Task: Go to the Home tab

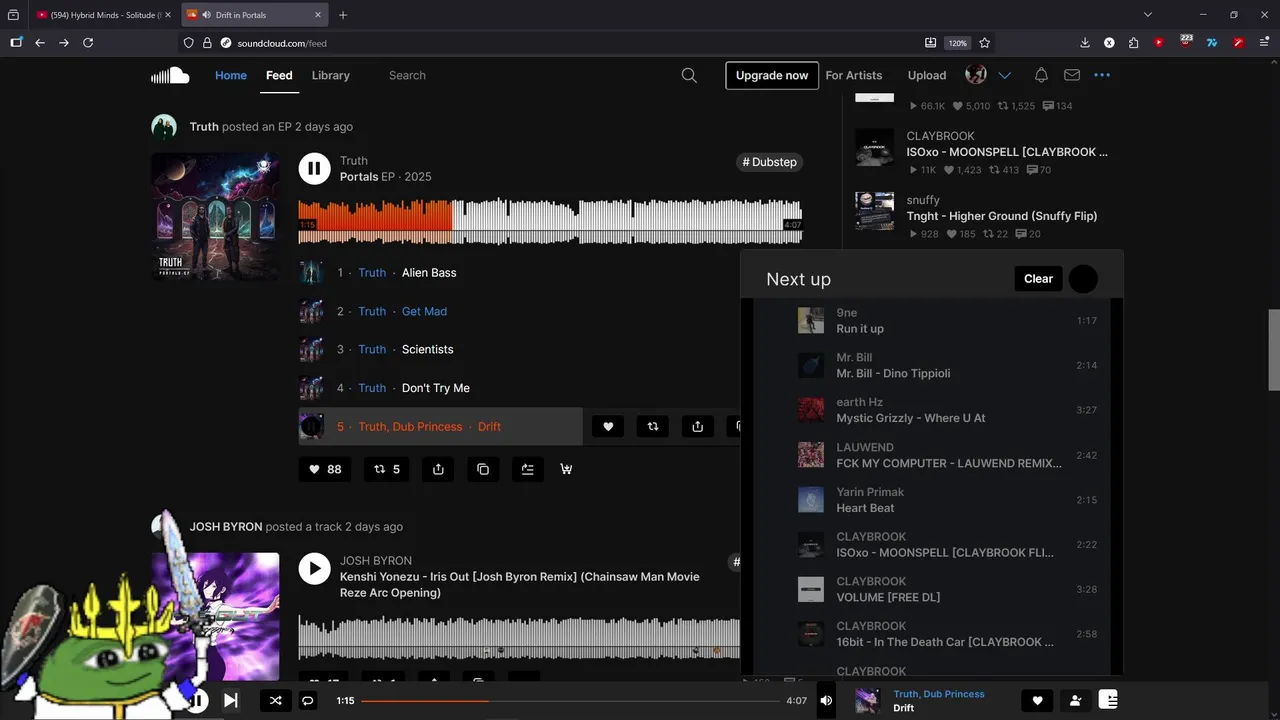Action: pos(231,75)
